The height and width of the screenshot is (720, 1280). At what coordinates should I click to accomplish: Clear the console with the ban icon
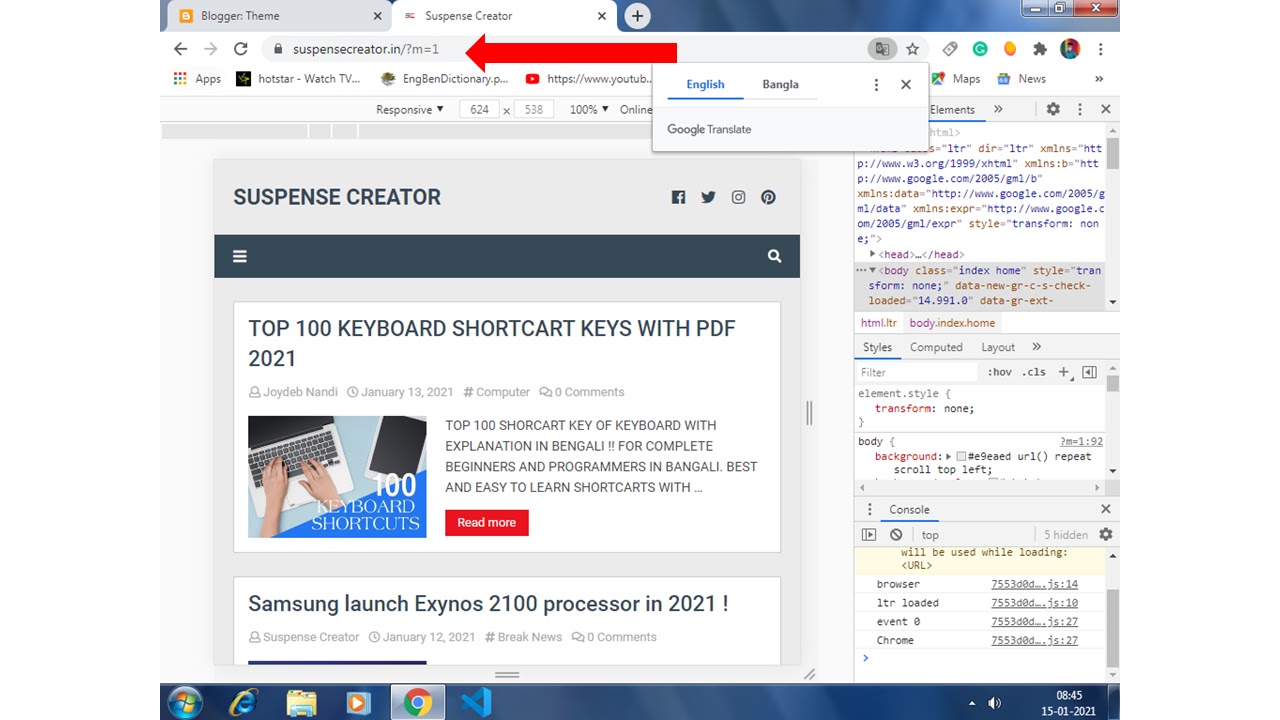click(896, 535)
